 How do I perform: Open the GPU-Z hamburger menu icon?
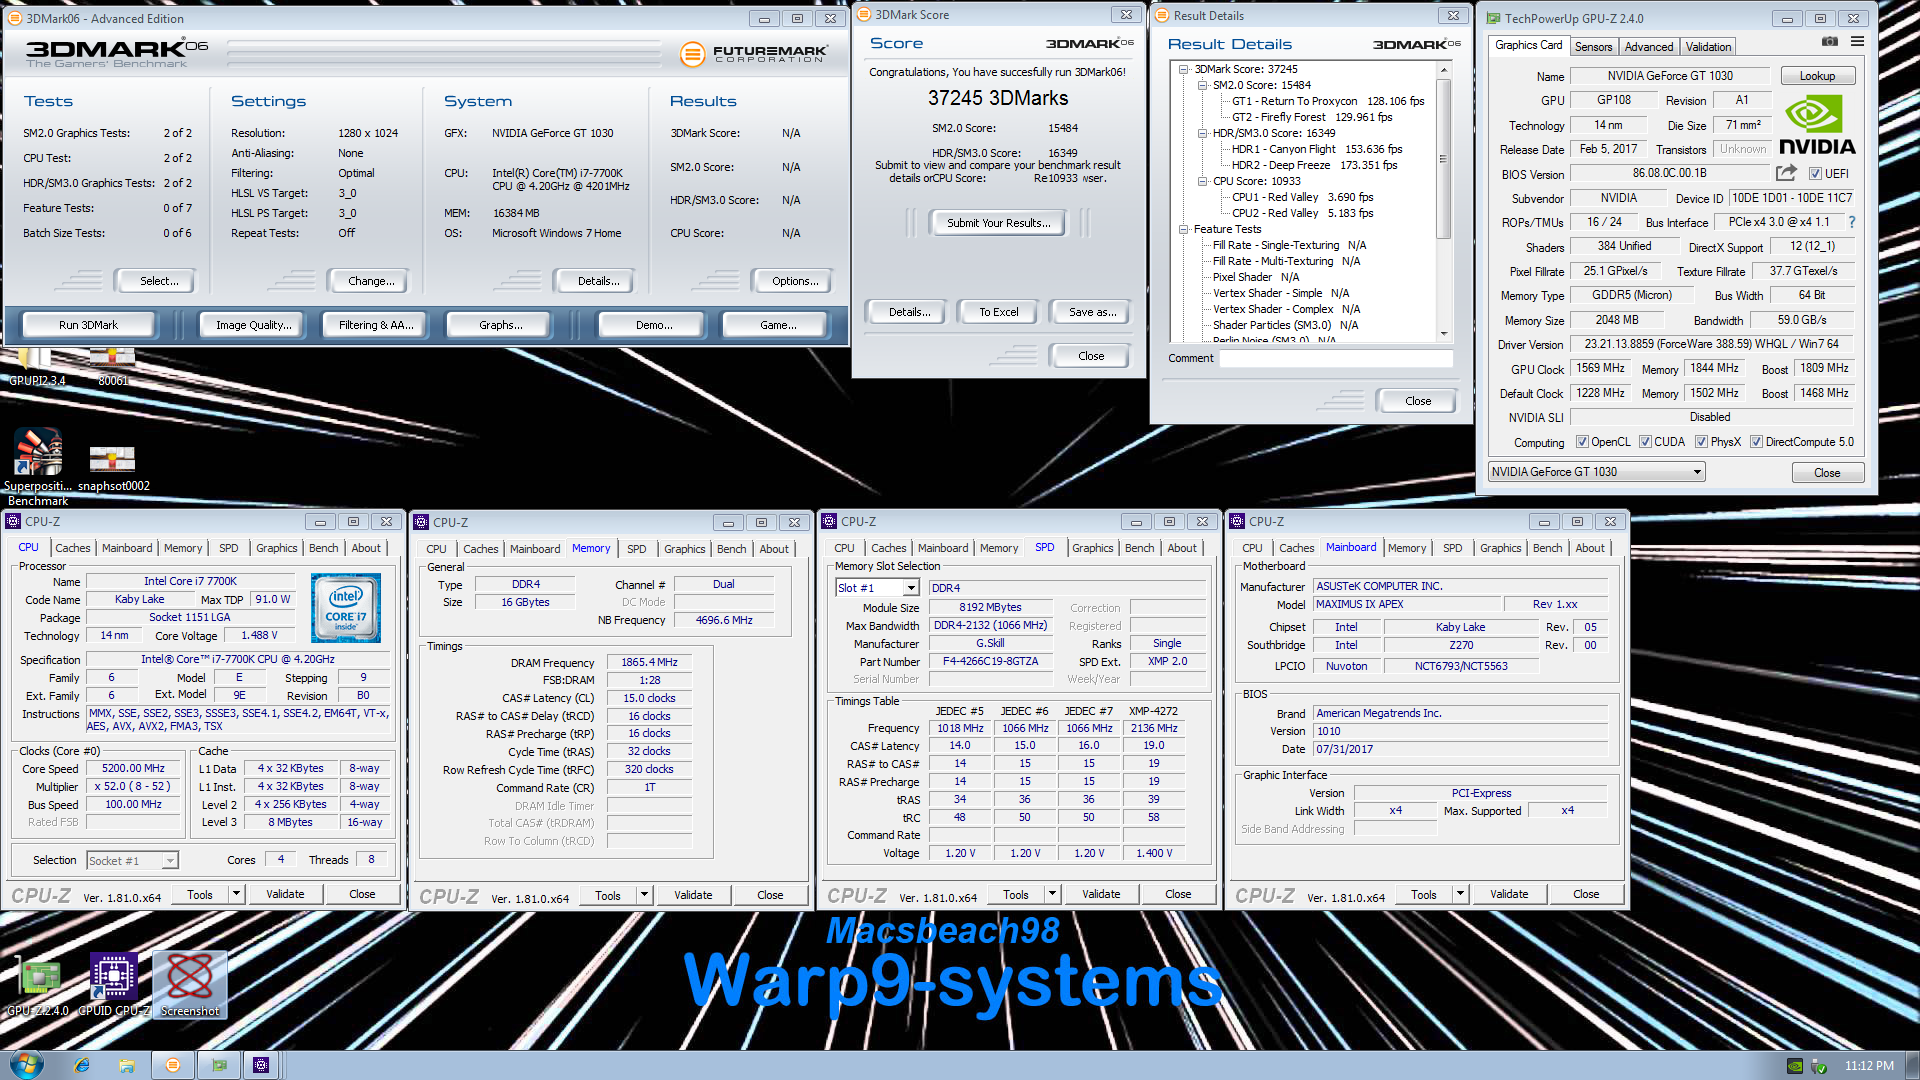(x=1857, y=42)
